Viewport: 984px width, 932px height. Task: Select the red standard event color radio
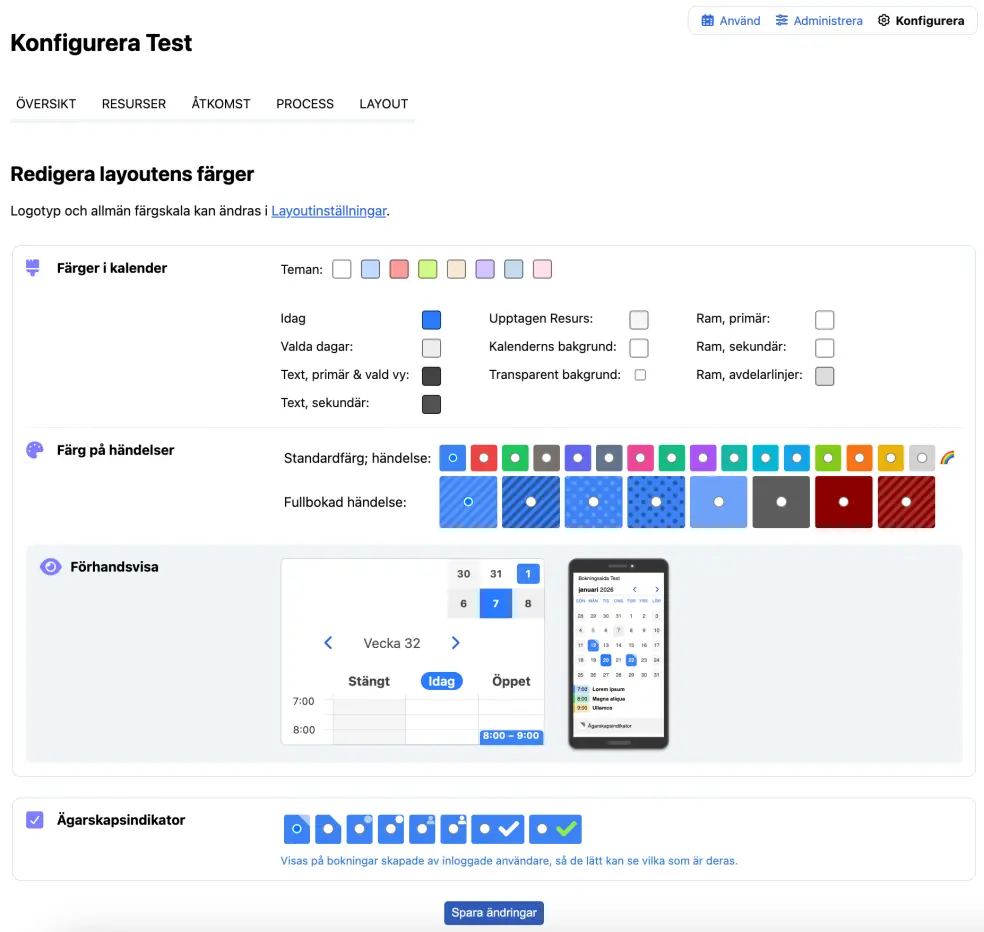click(484, 458)
